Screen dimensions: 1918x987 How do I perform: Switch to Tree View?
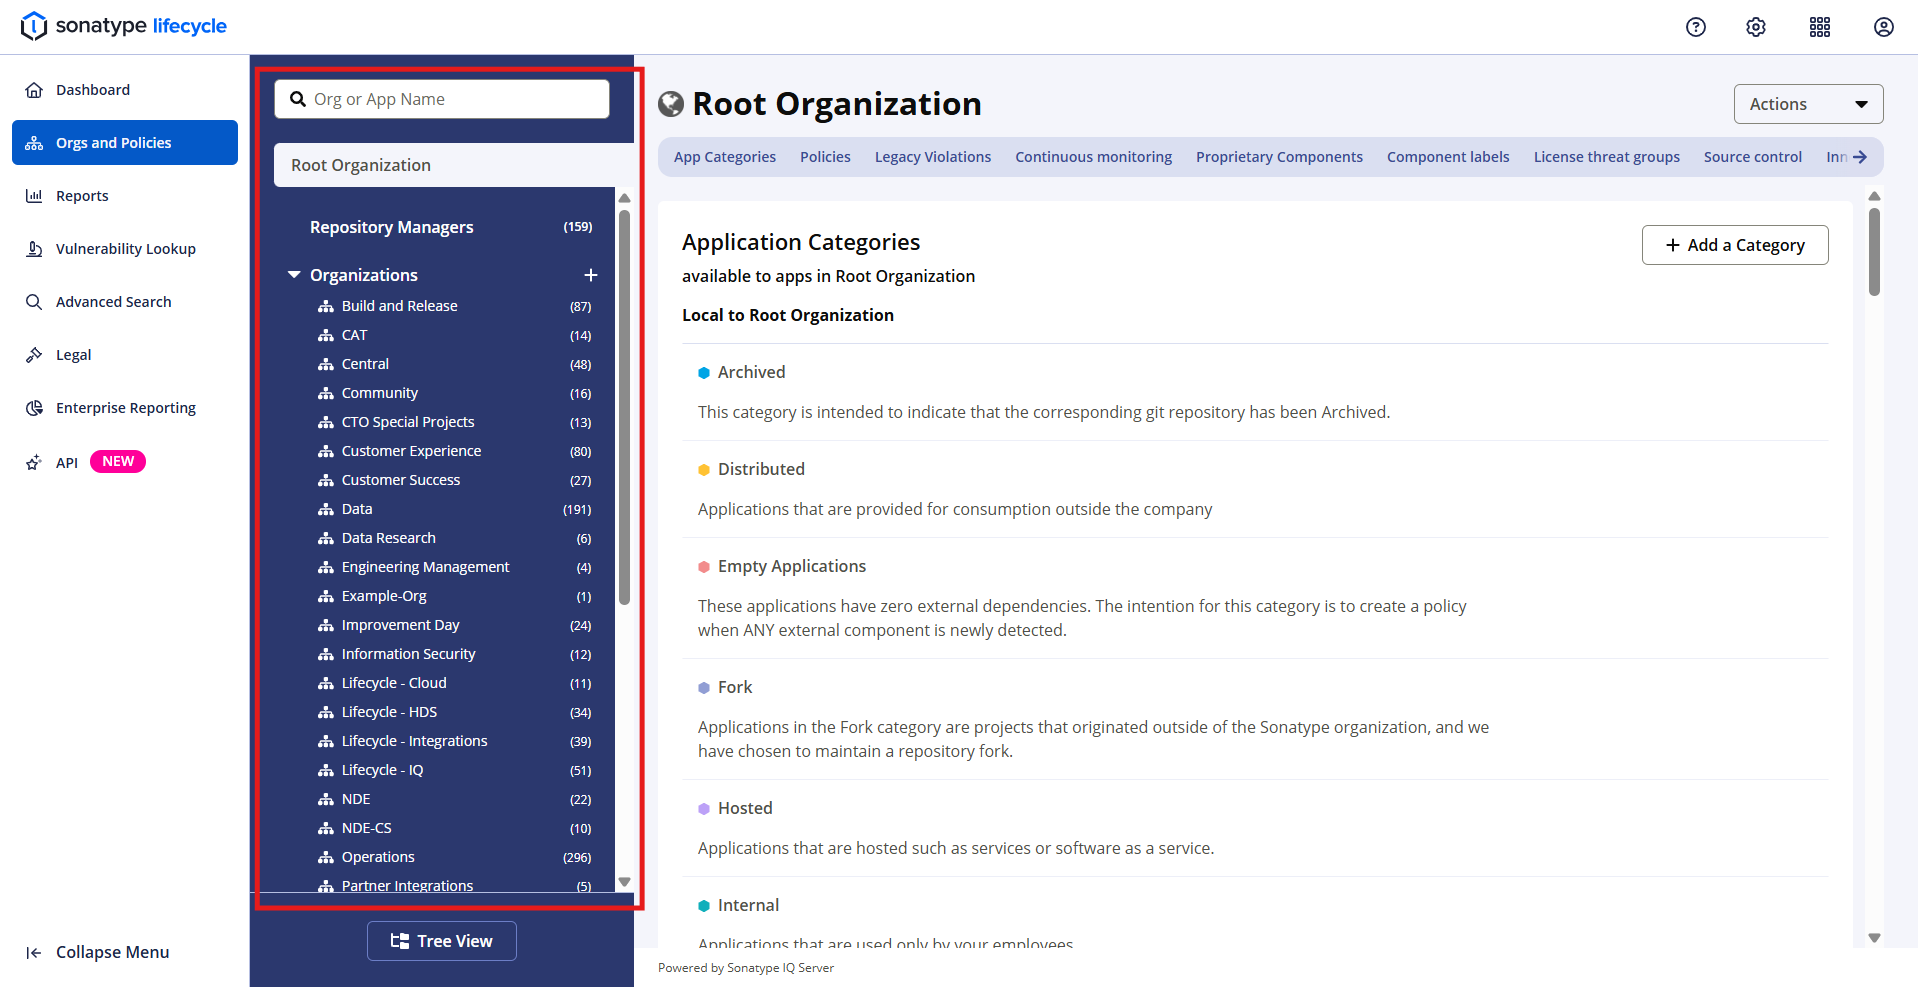[442, 941]
